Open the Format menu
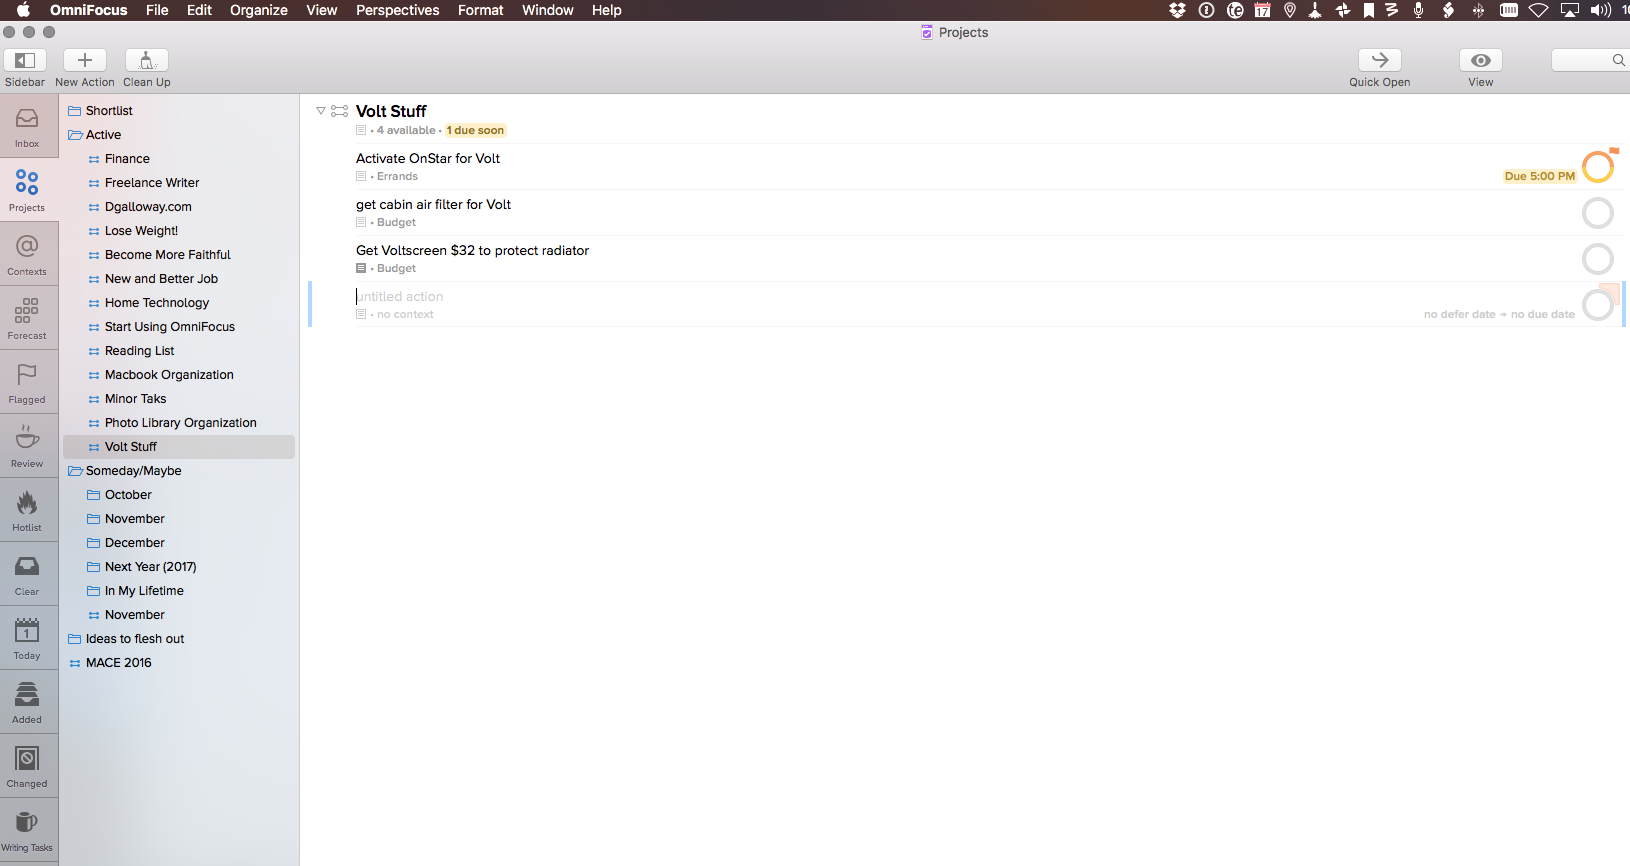Screen dimensions: 1630x866 tap(481, 10)
